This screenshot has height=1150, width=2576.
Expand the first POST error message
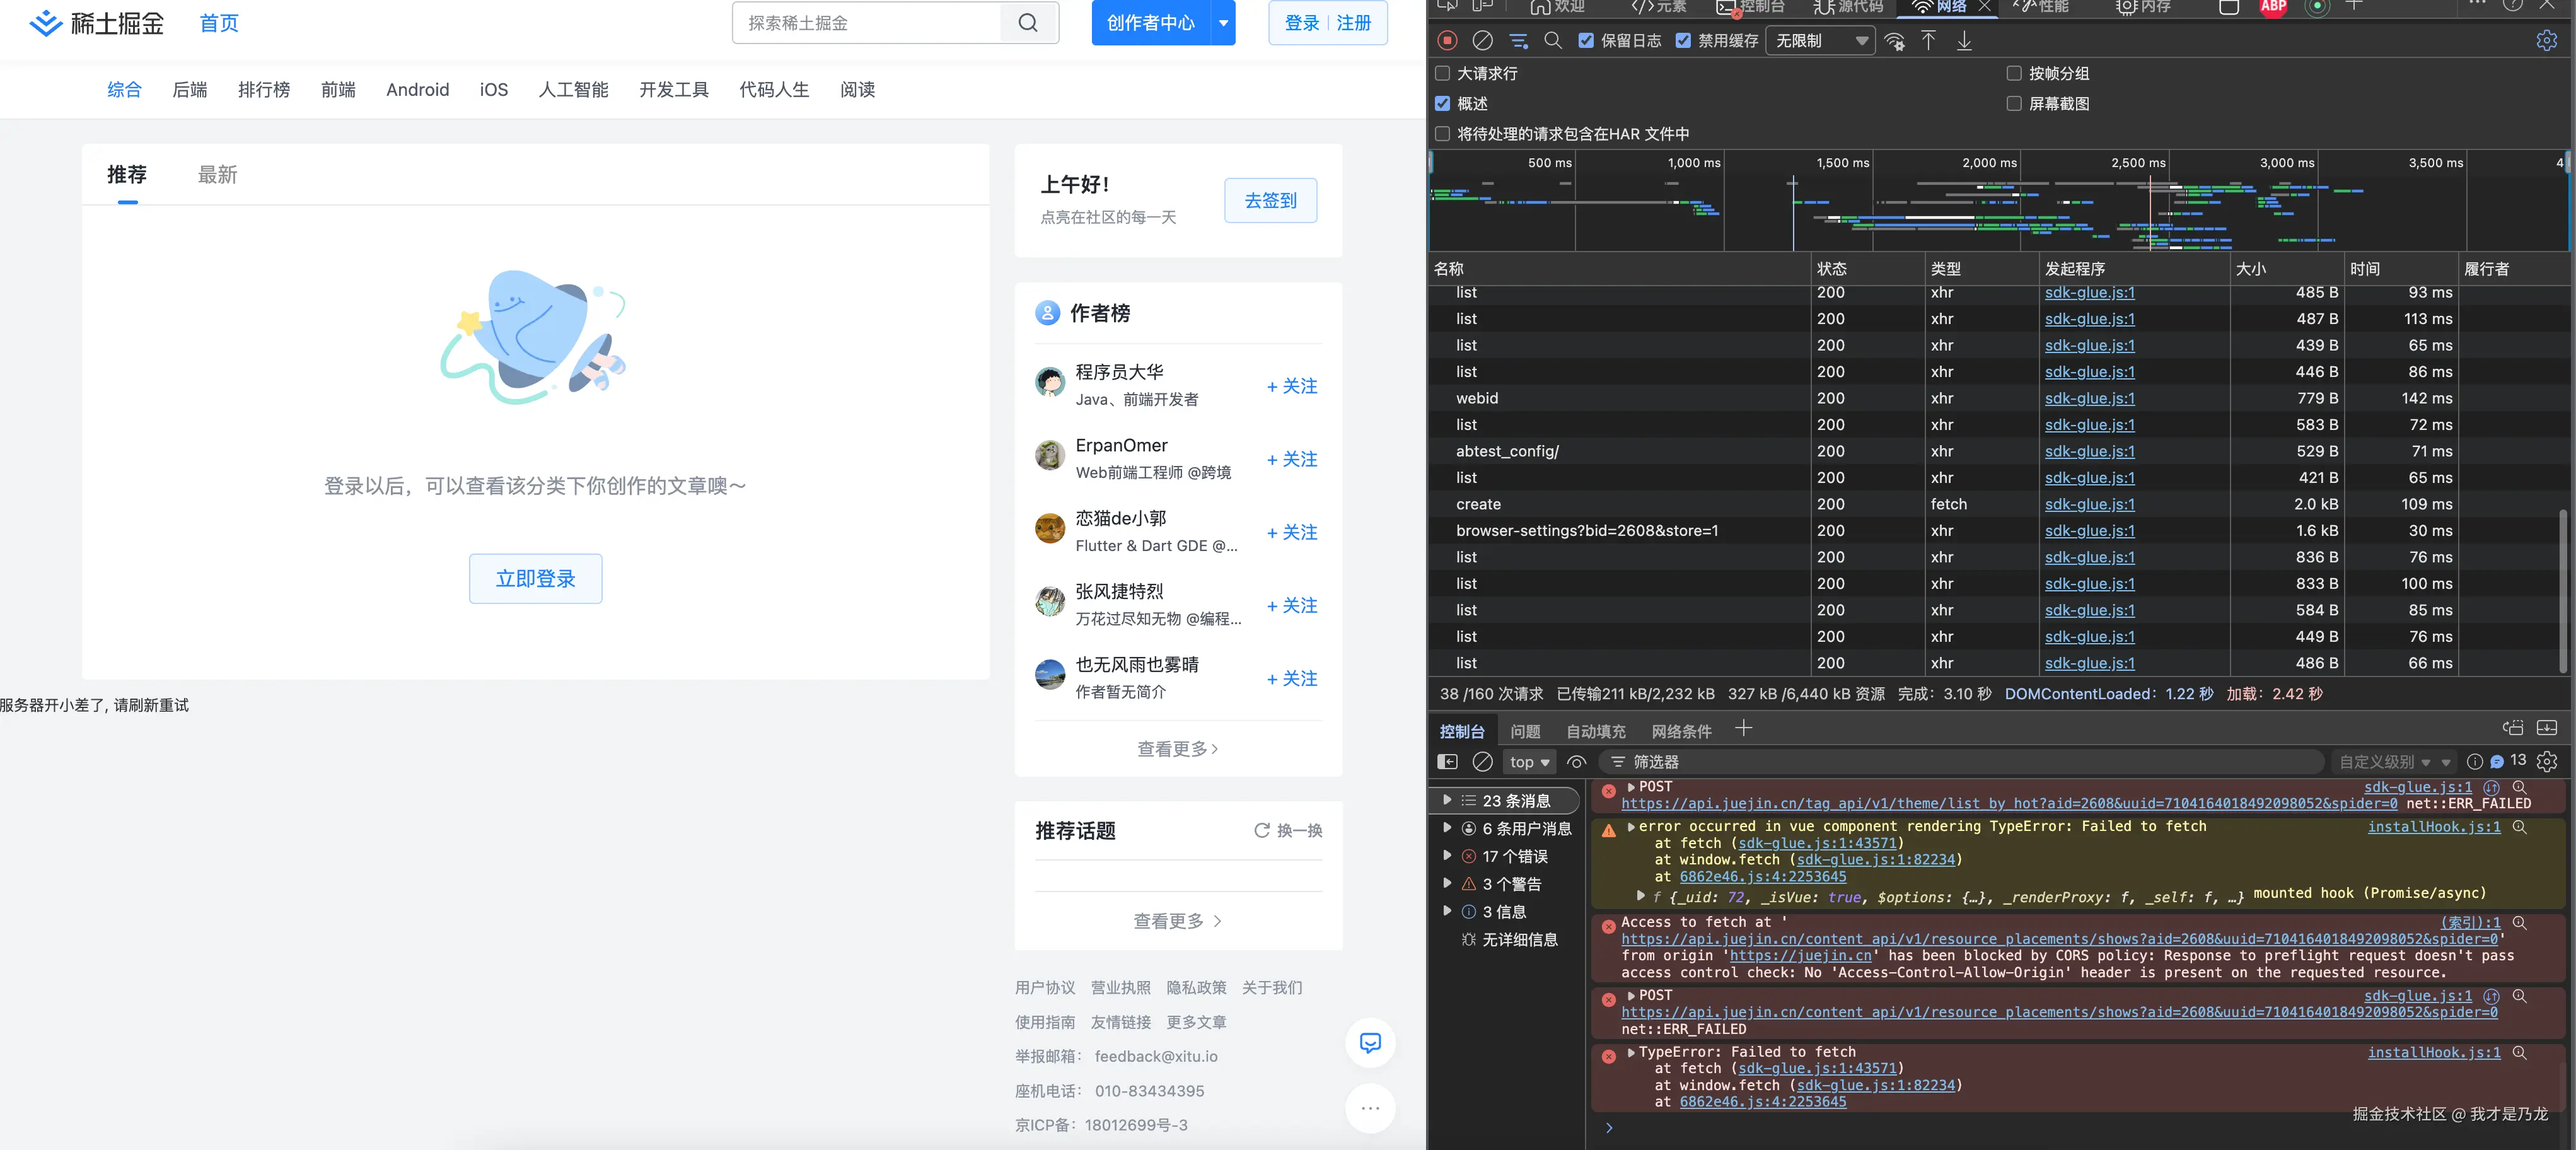click(1632, 787)
